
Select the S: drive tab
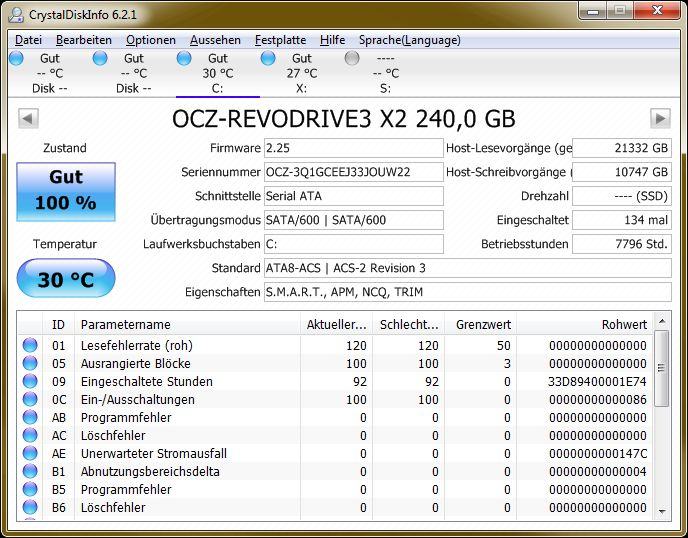pos(385,73)
